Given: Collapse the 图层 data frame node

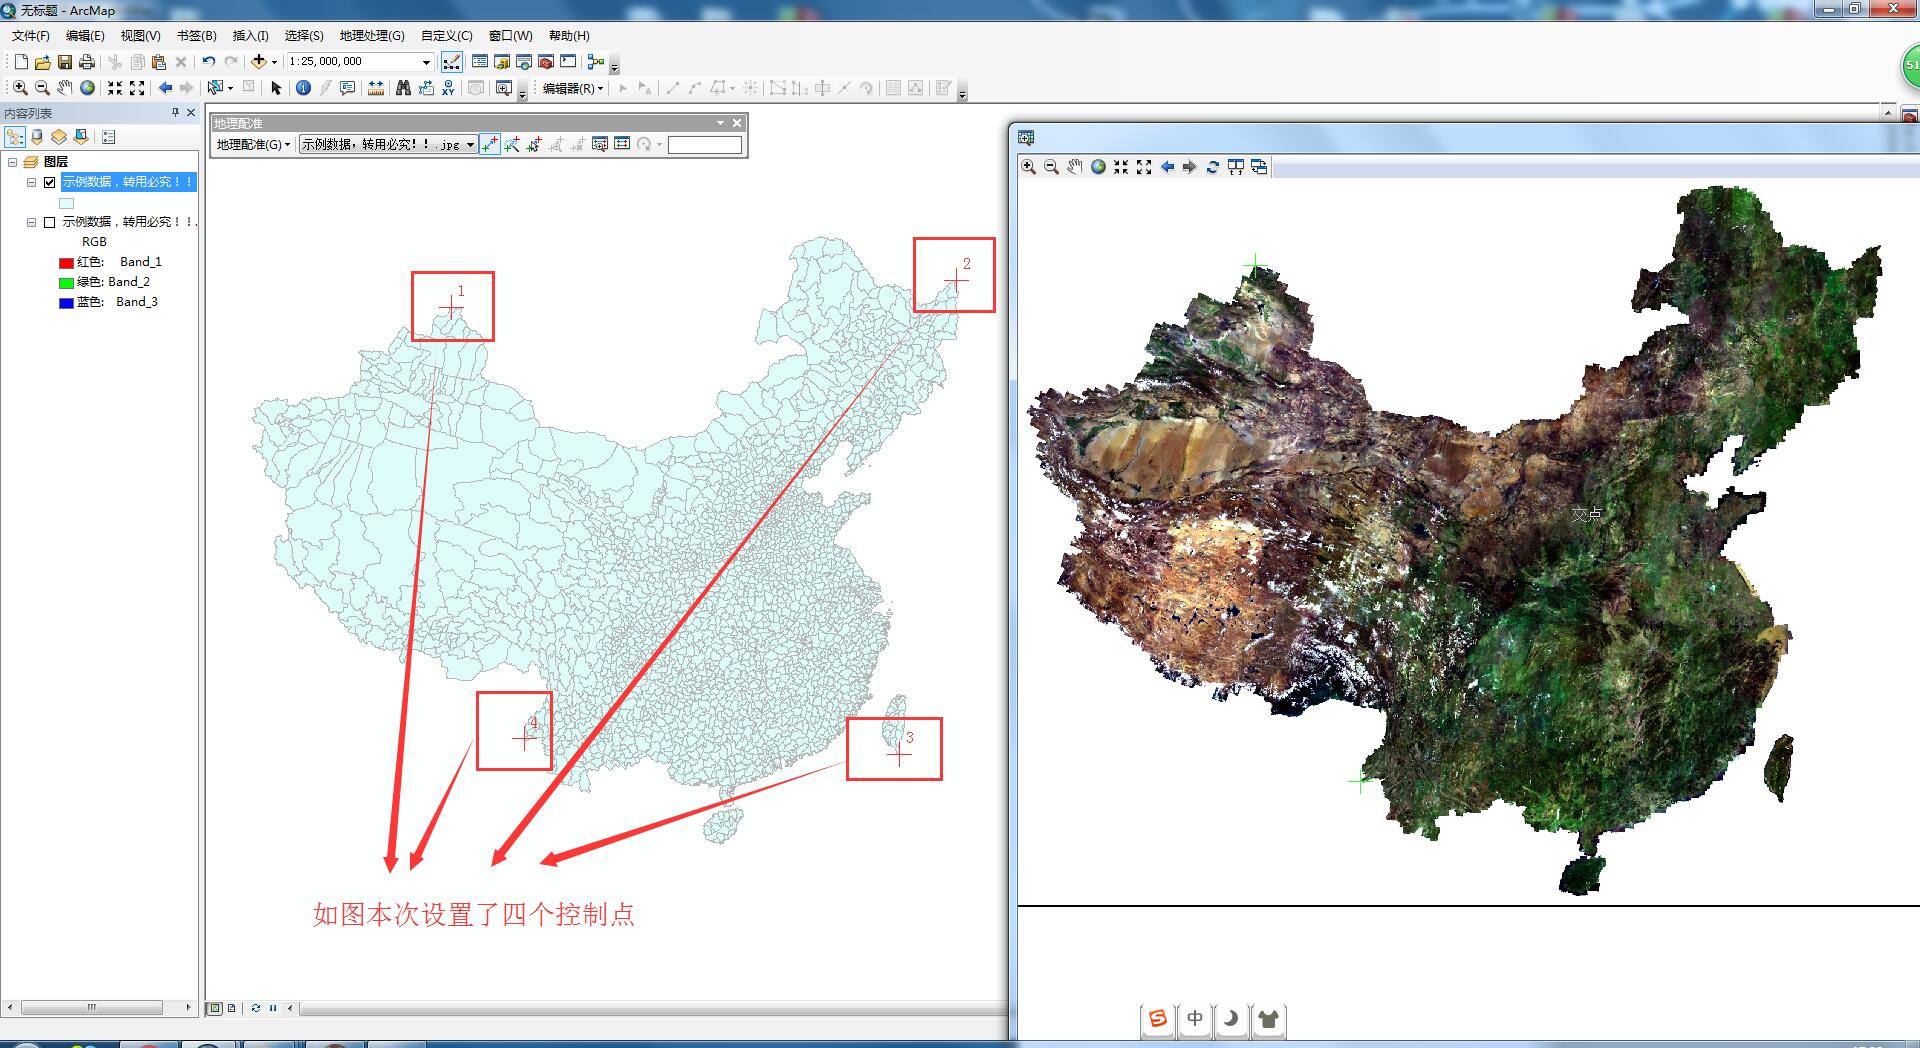Looking at the screenshot, I should point(12,162).
